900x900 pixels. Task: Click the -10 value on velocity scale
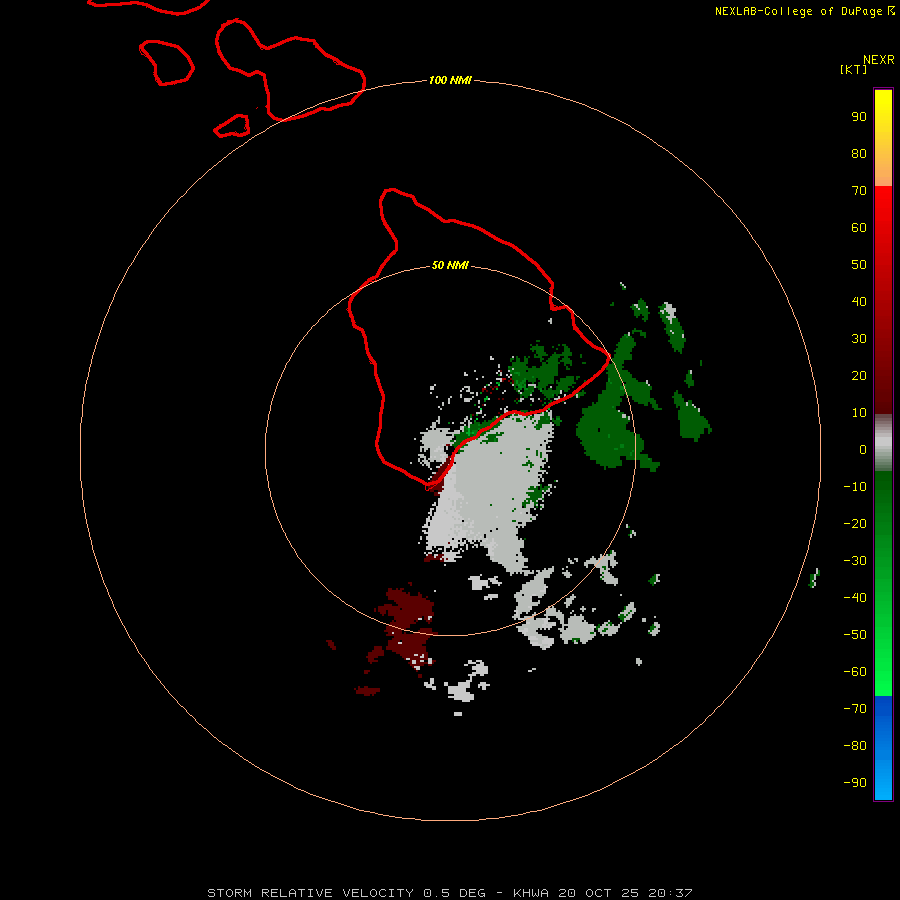(x=855, y=487)
